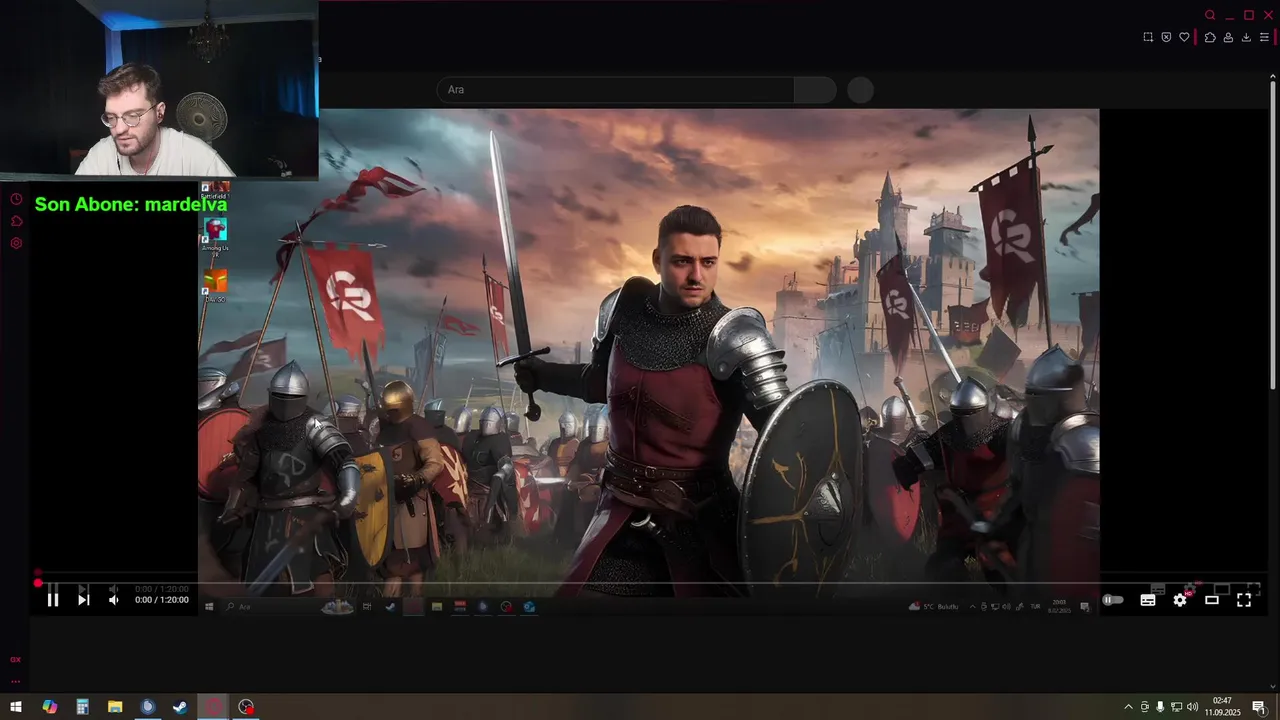Click the microphone tray icon
This screenshot has height=720, width=1280.
pyautogui.click(x=1160, y=707)
